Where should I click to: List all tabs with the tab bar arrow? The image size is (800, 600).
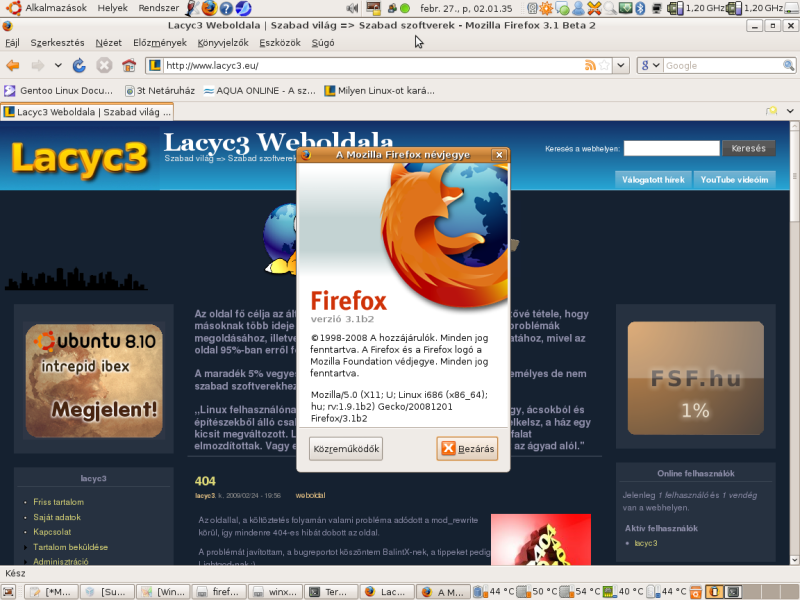[x=790, y=111]
